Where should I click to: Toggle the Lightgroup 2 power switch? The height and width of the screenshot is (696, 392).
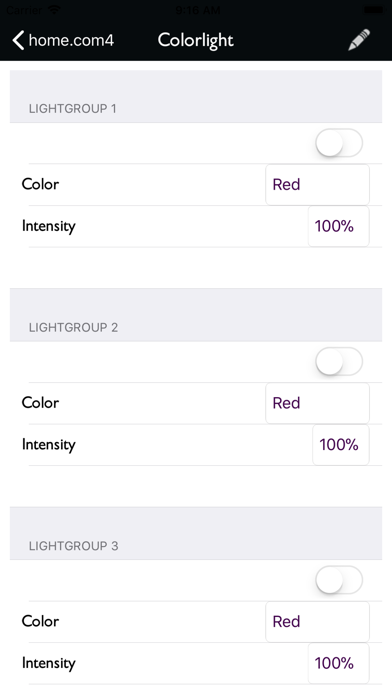339,361
